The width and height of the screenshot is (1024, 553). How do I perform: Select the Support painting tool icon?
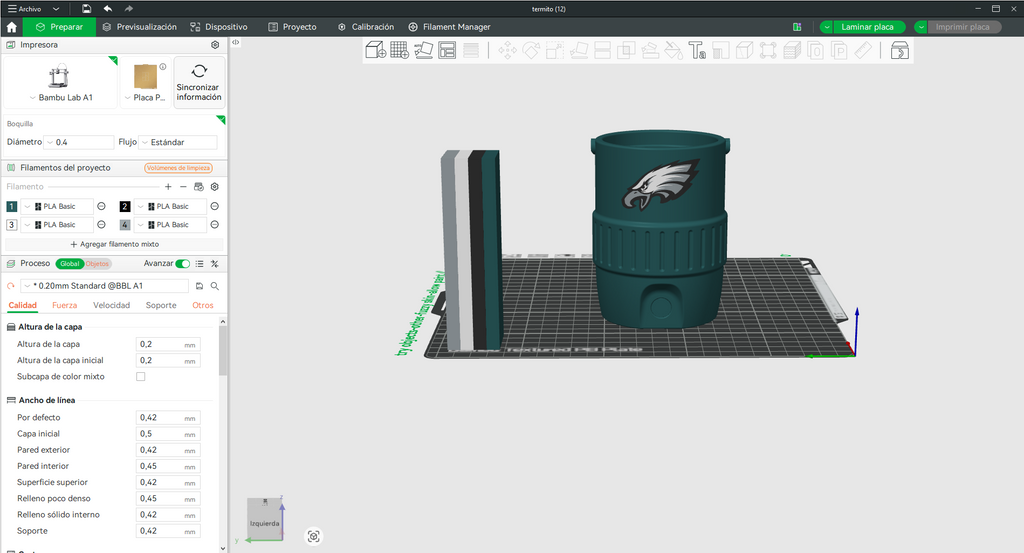[650, 50]
